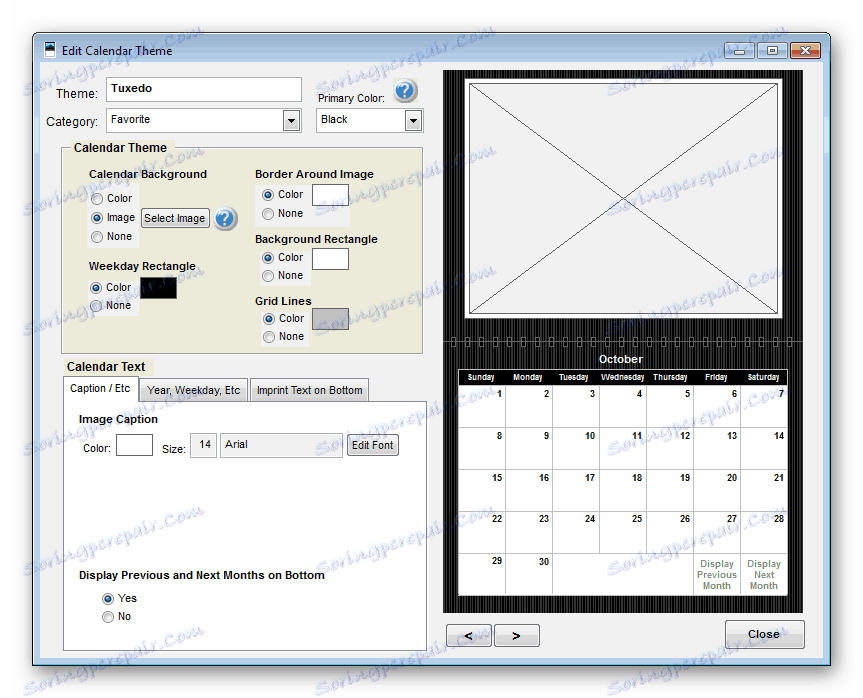Viewport: 863px width, 698px height.
Task: Pick Background Rectangle color swatch
Action: pos(330,259)
